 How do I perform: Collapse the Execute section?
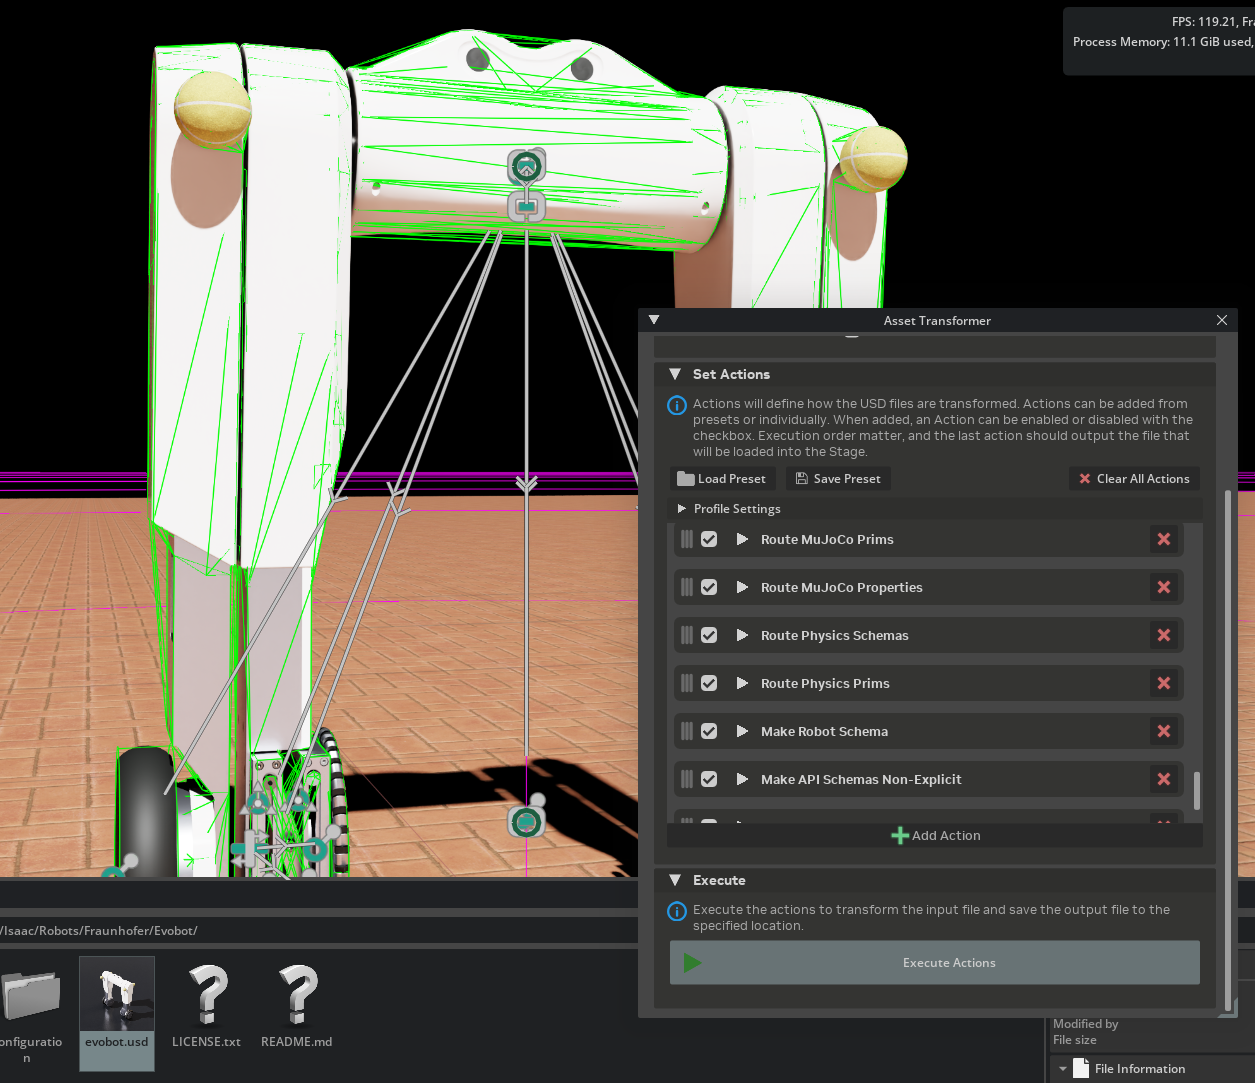coord(674,880)
